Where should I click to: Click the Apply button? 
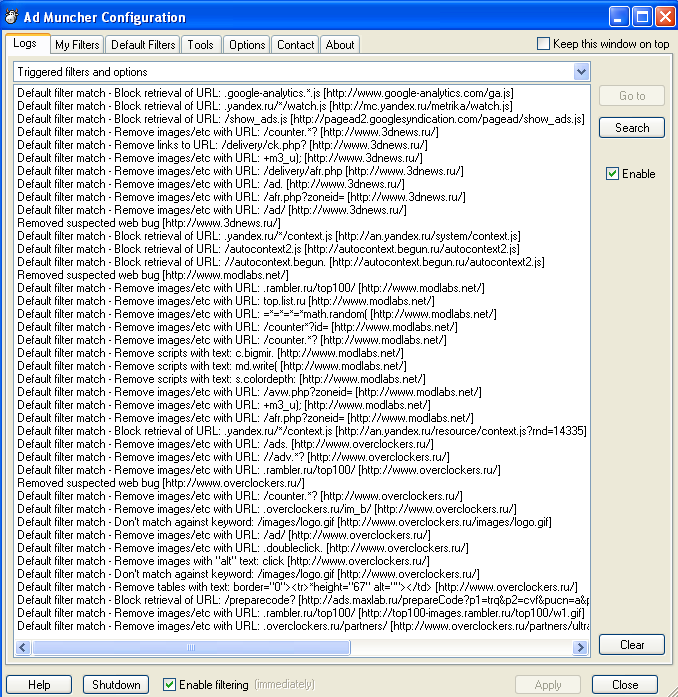point(548,685)
